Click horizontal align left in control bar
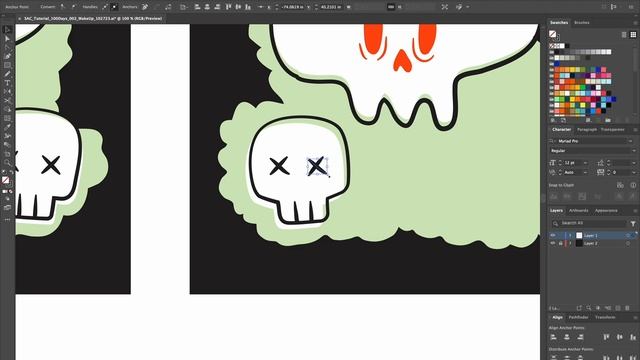 click(x=198, y=7)
